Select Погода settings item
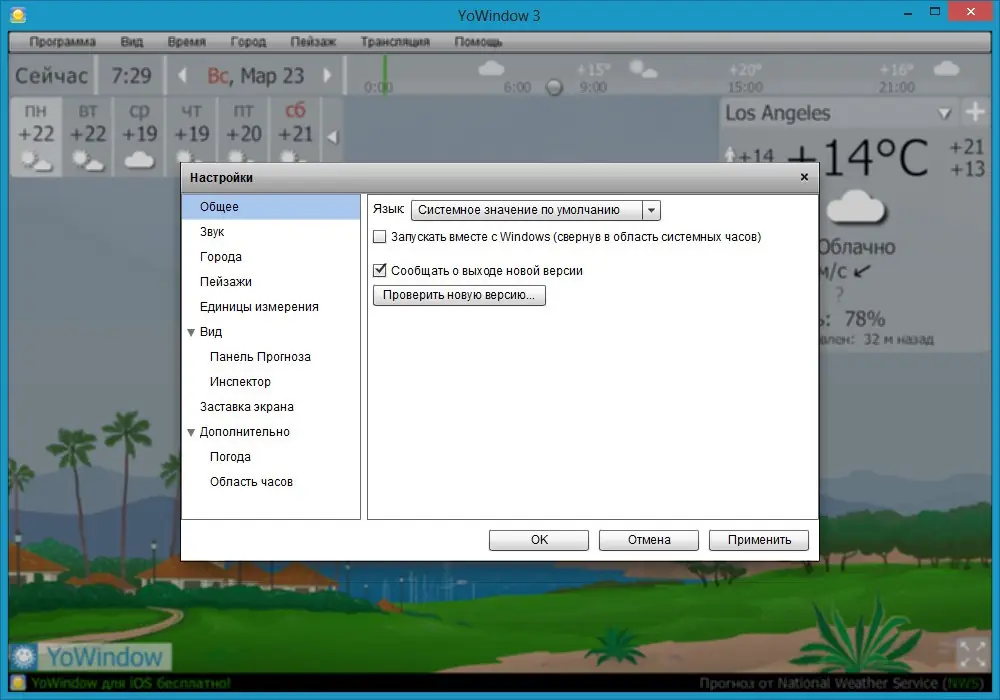 tap(271, 456)
